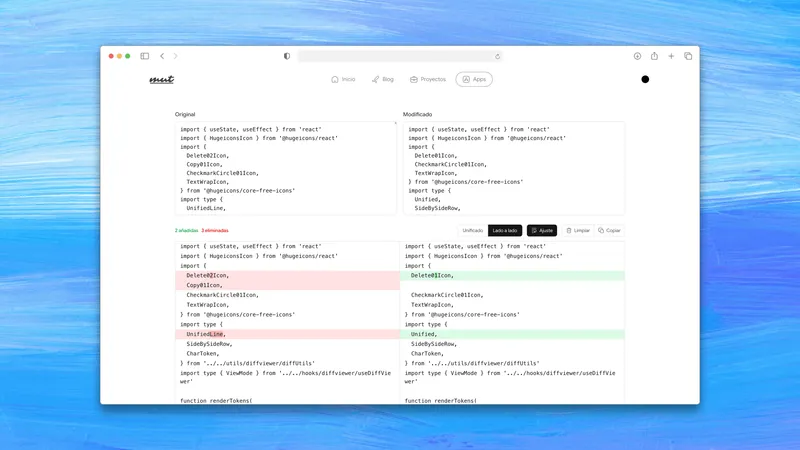Click inside the Original code textarea

pyautogui.click(x=286, y=168)
